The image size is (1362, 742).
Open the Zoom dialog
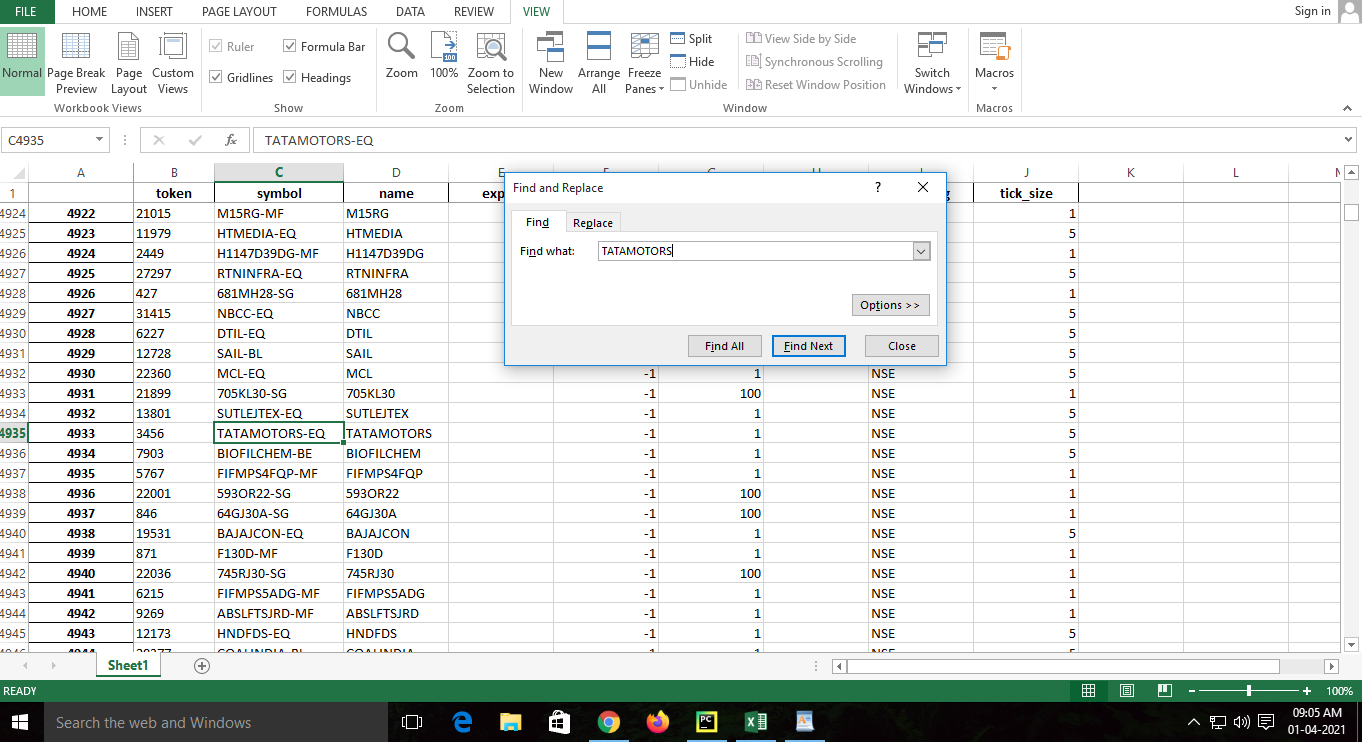point(402,56)
